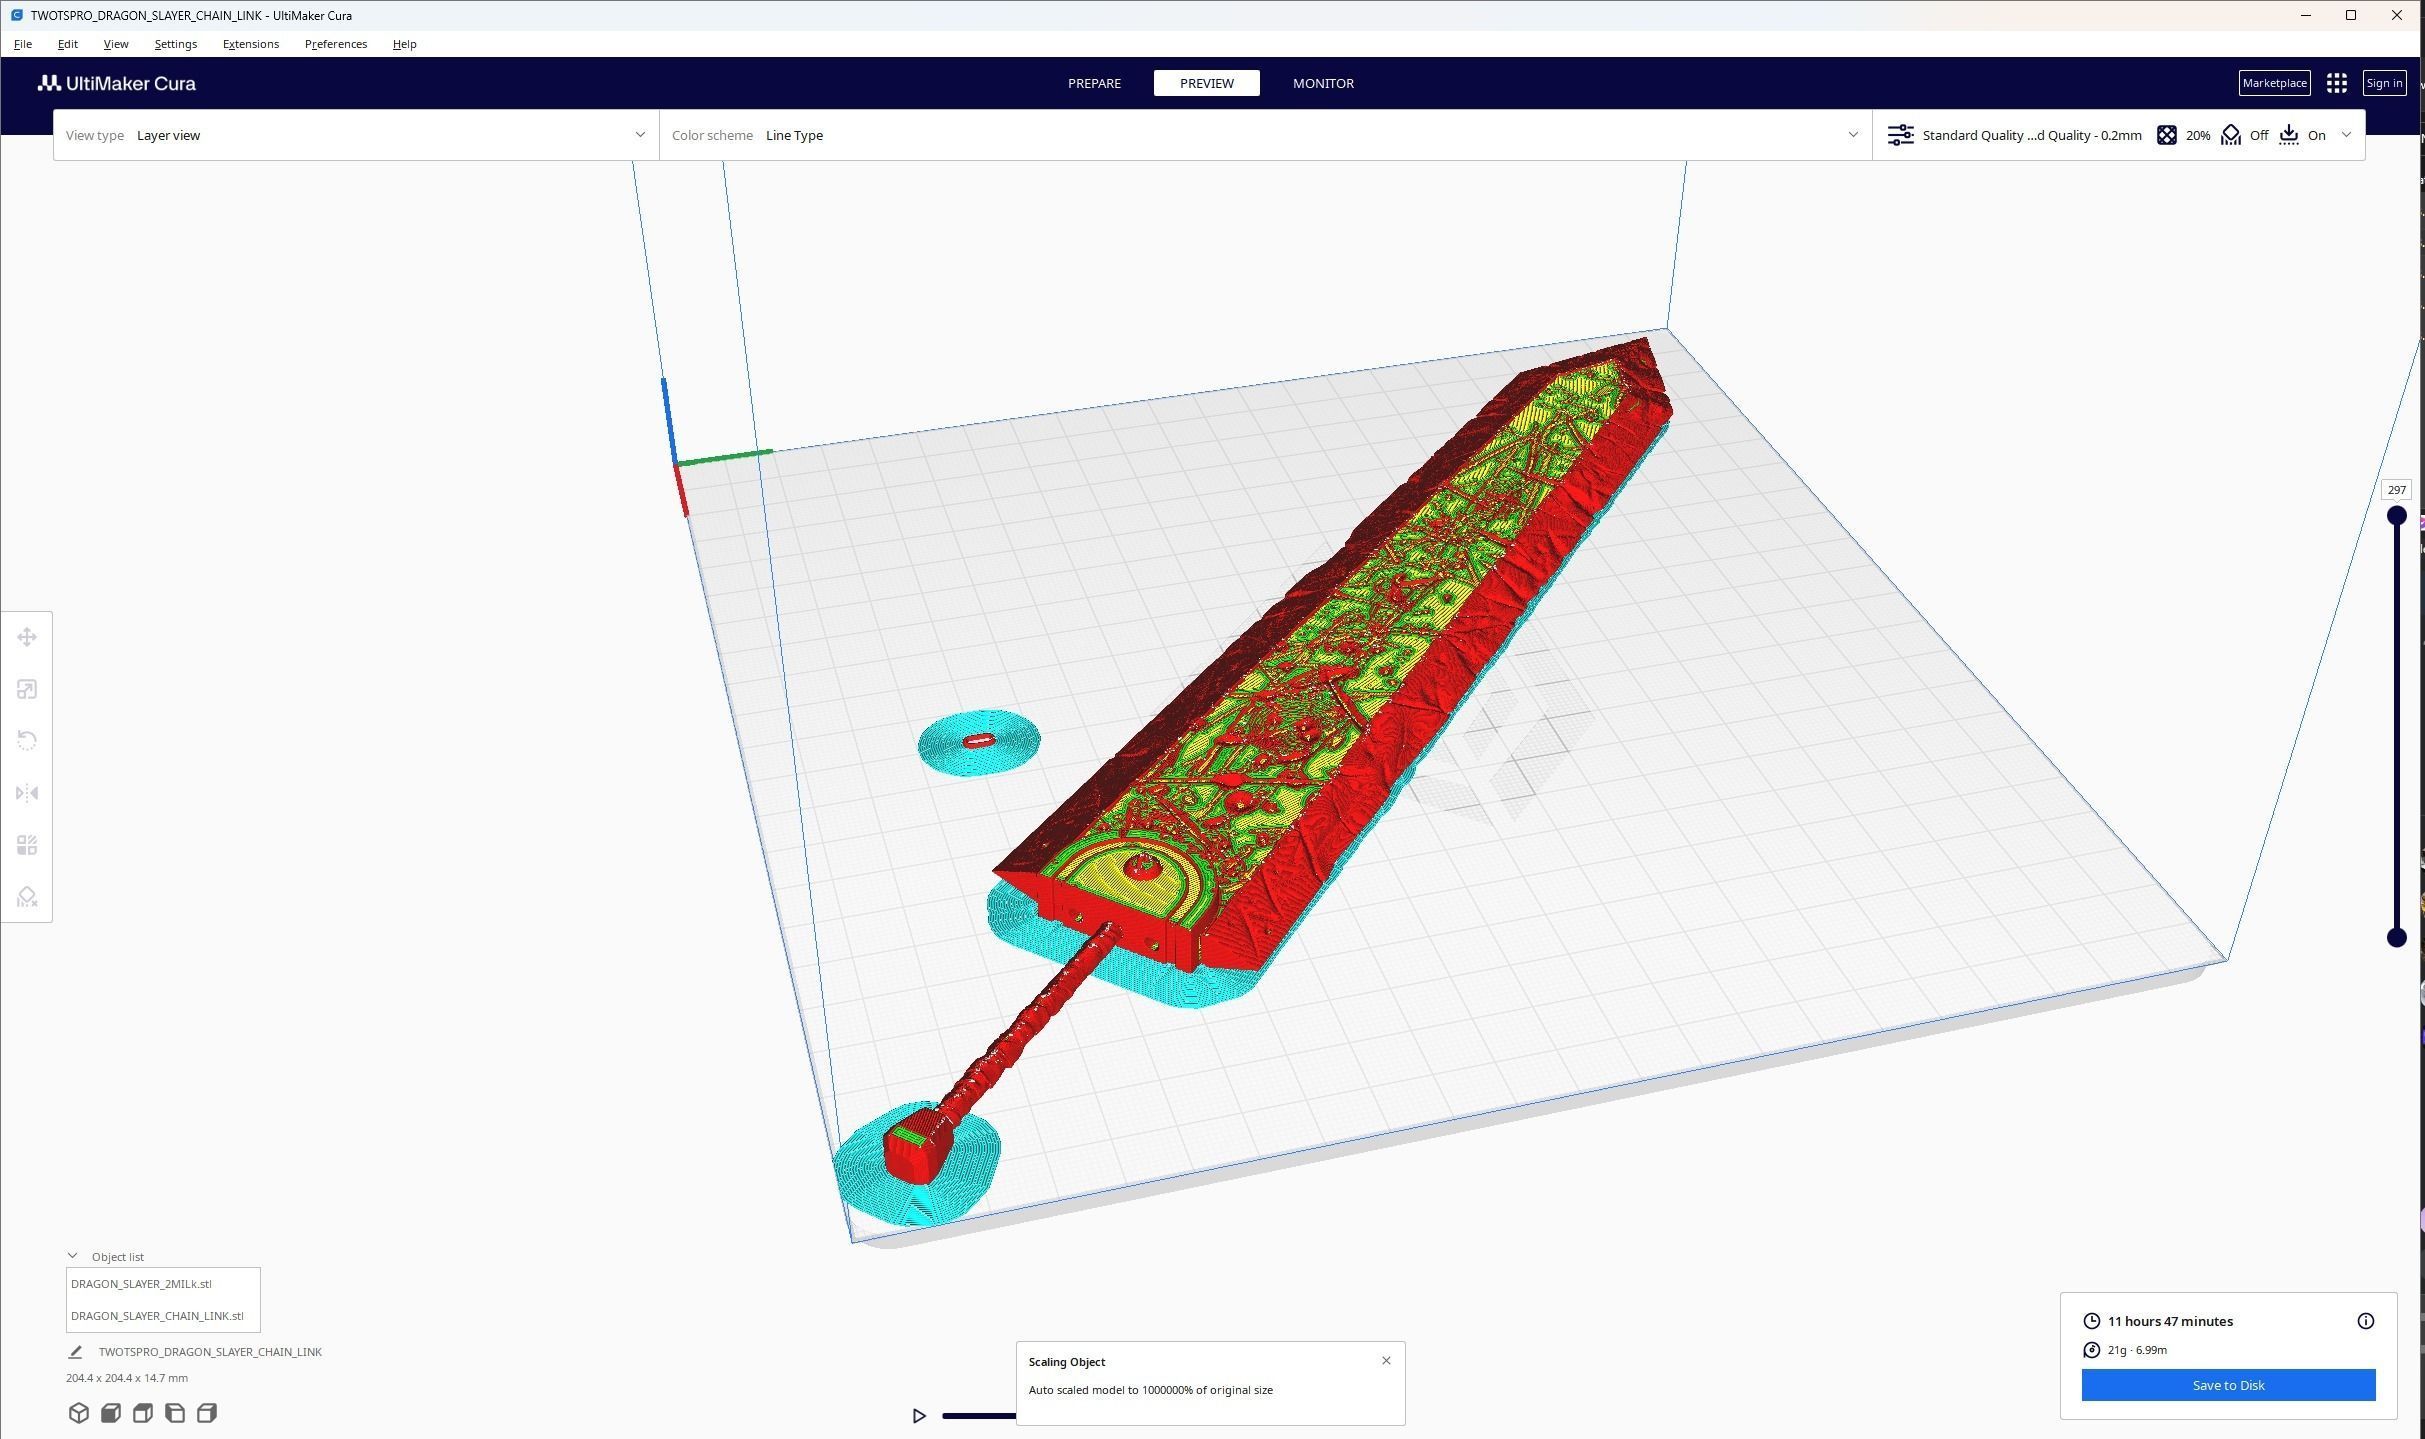The height and width of the screenshot is (1439, 2425).
Task: Open the Extensions menu
Action: (x=251, y=44)
